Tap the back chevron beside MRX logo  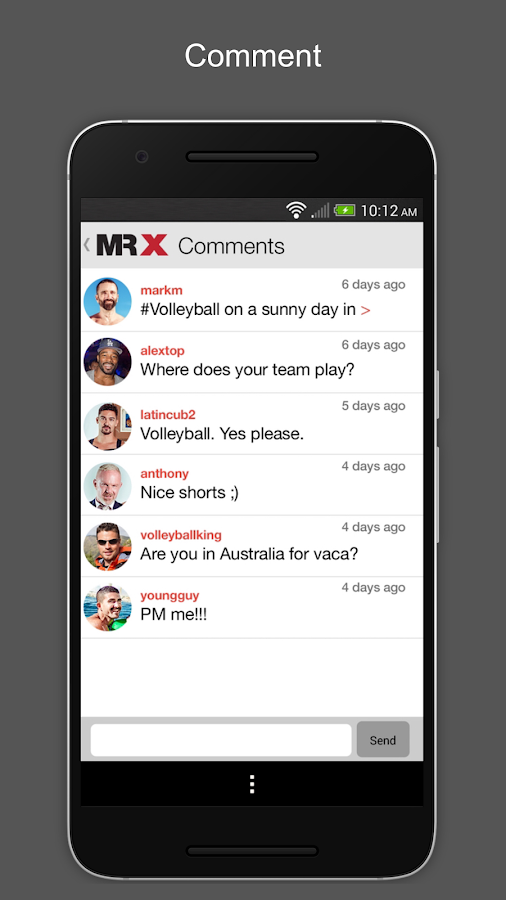(87, 245)
